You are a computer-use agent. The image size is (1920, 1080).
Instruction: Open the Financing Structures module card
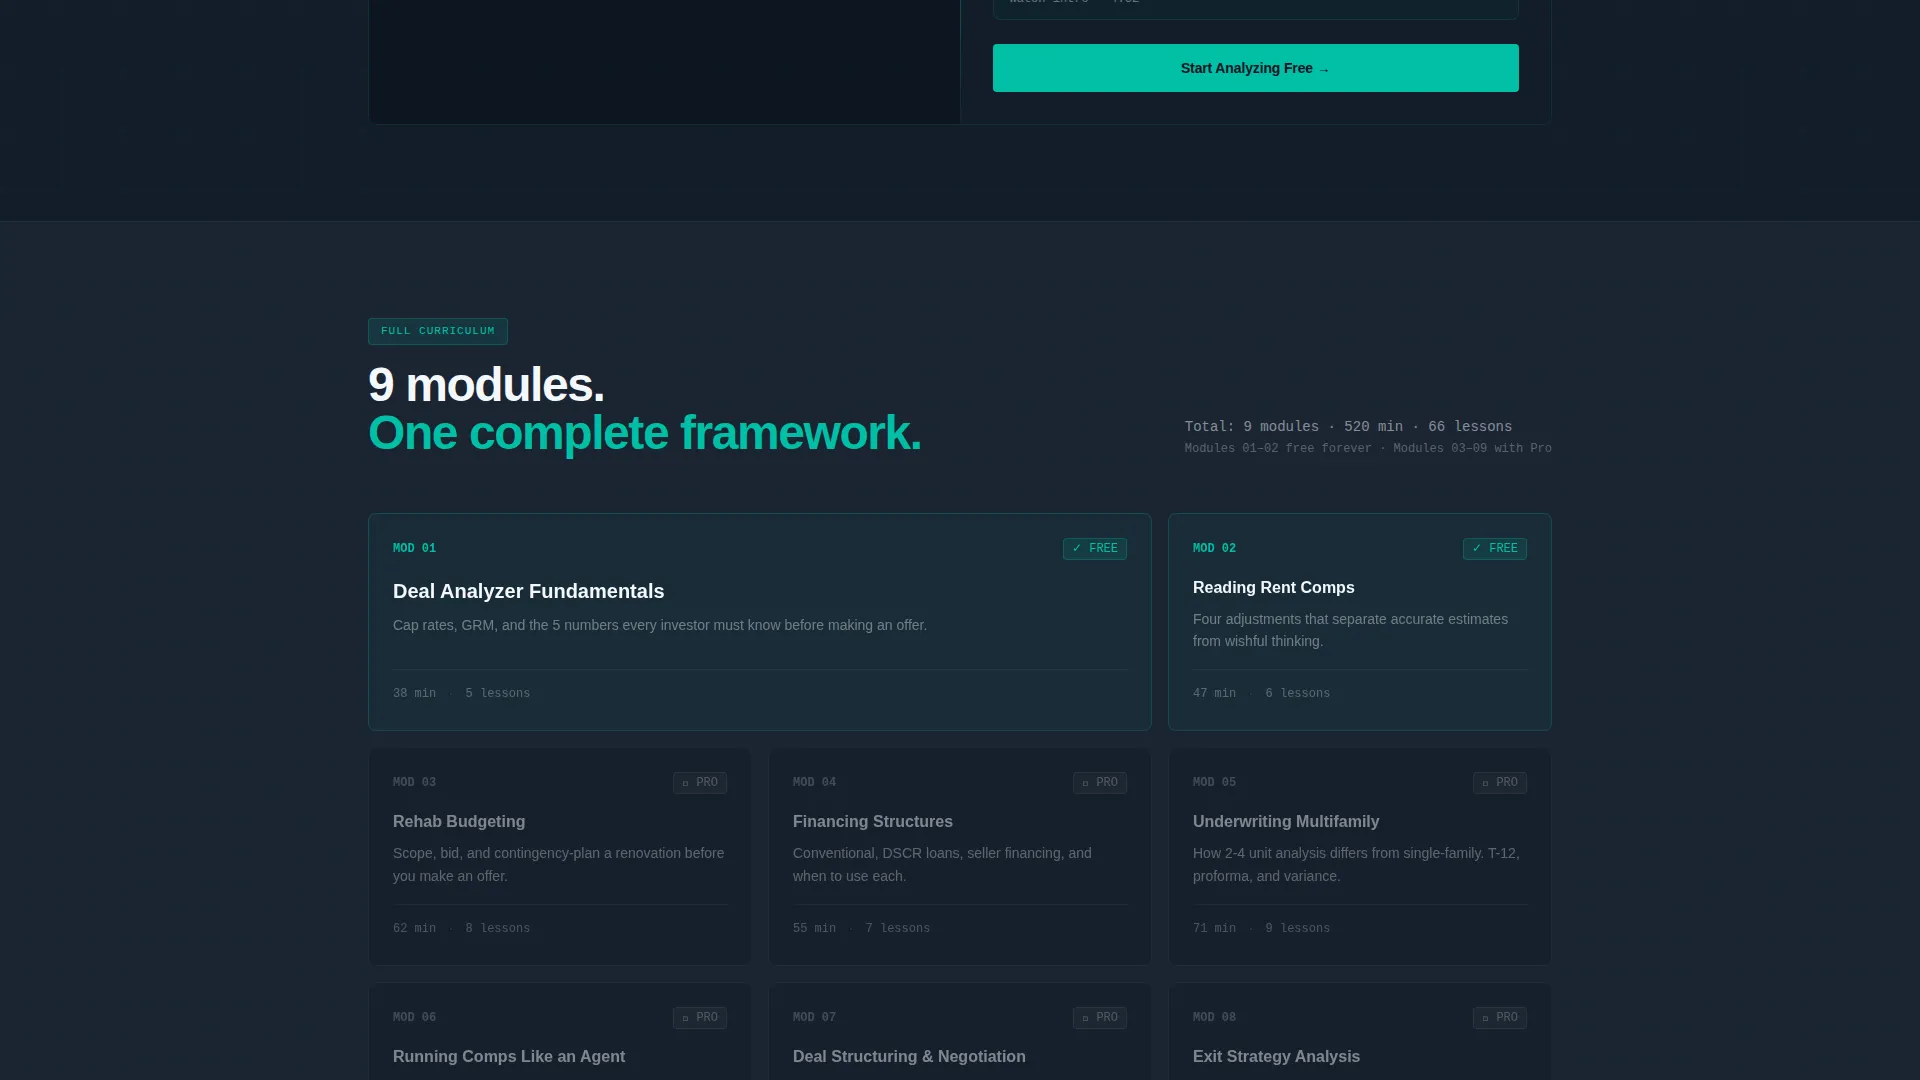pyautogui.click(x=960, y=857)
